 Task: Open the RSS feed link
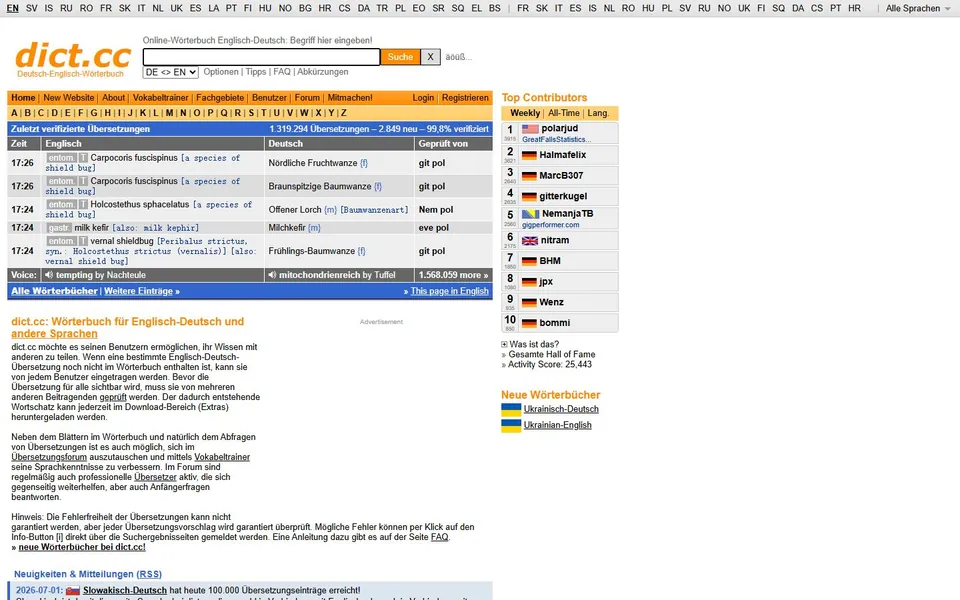tap(149, 574)
